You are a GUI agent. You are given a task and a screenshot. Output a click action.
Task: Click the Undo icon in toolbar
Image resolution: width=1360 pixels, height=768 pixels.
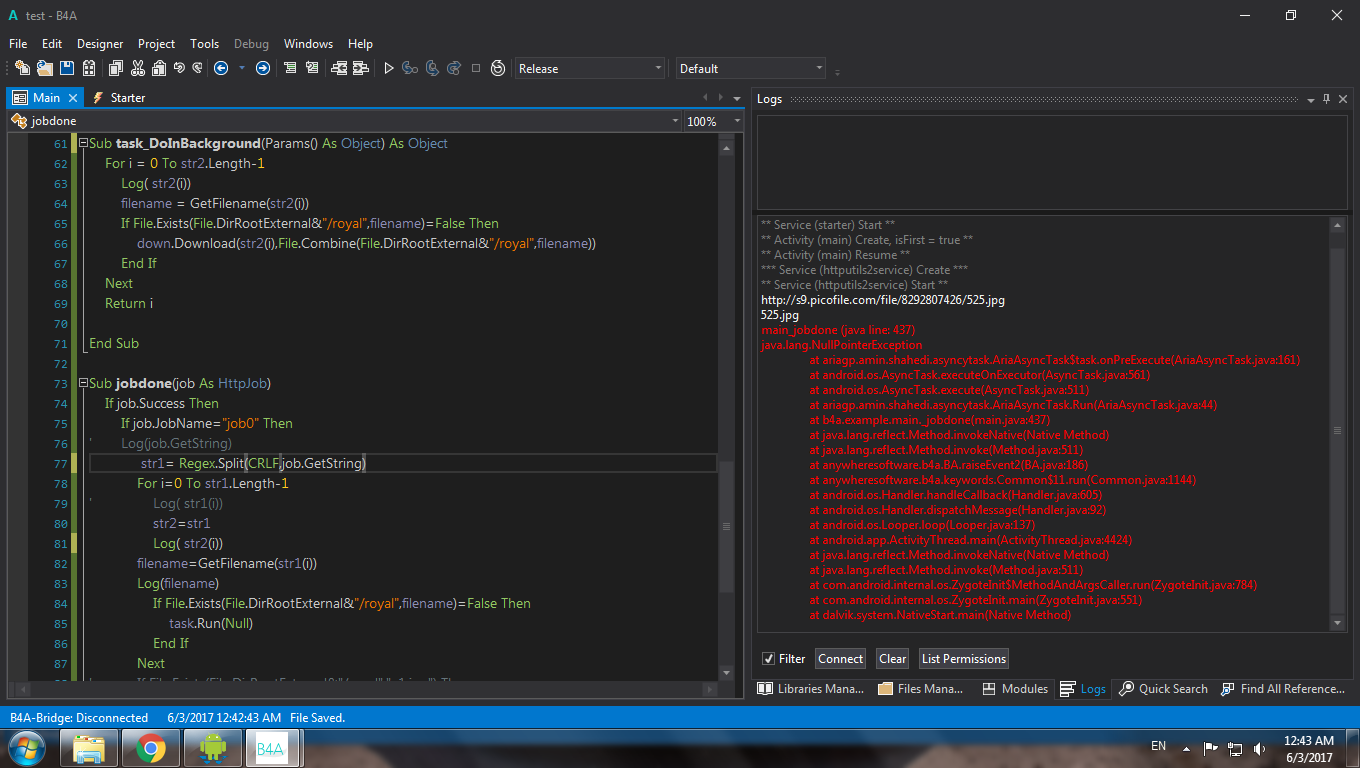[179, 68]
